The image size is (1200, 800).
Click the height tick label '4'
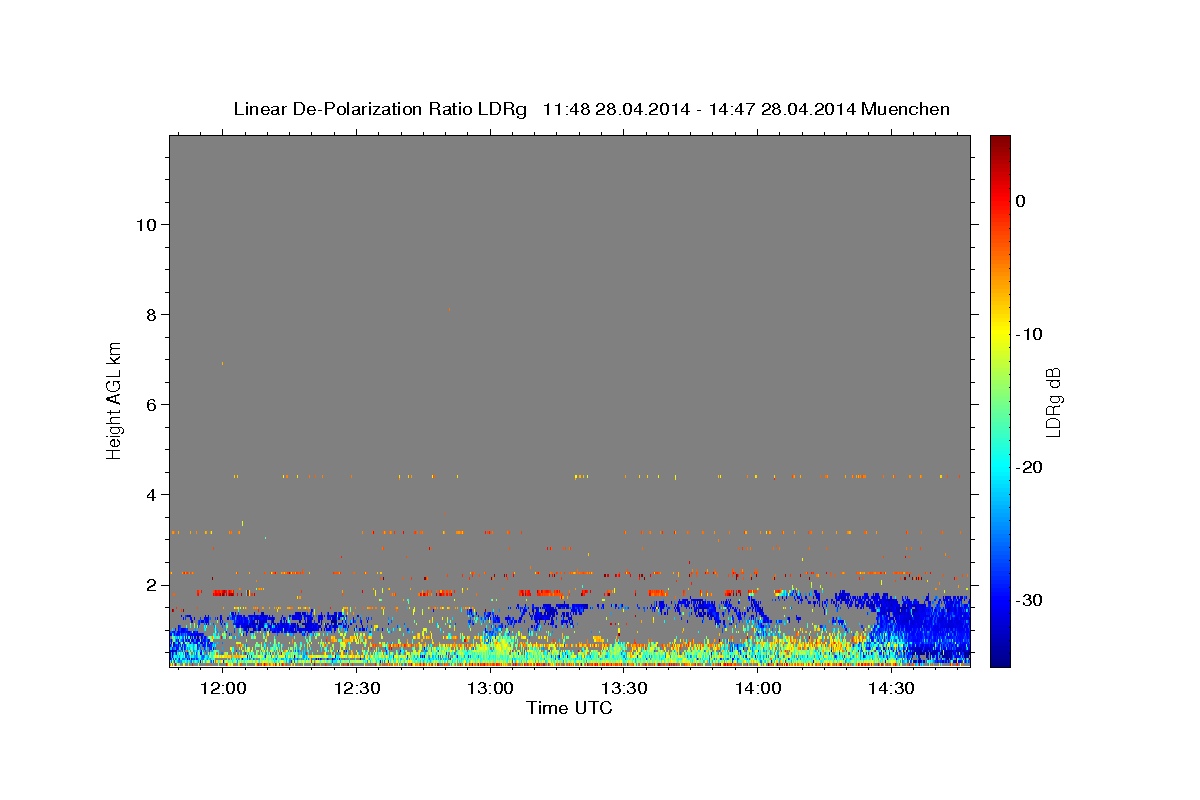coord(150,494)
